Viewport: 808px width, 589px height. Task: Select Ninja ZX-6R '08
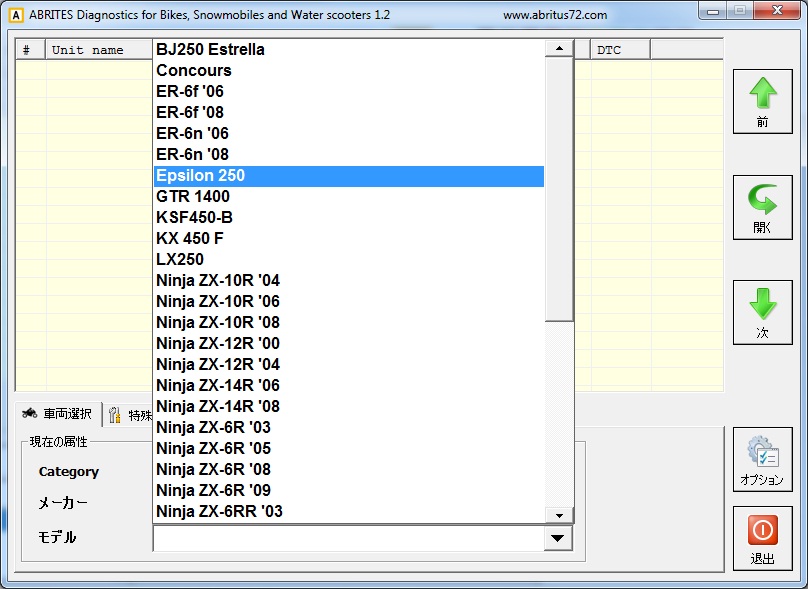[x=349, y=469]
